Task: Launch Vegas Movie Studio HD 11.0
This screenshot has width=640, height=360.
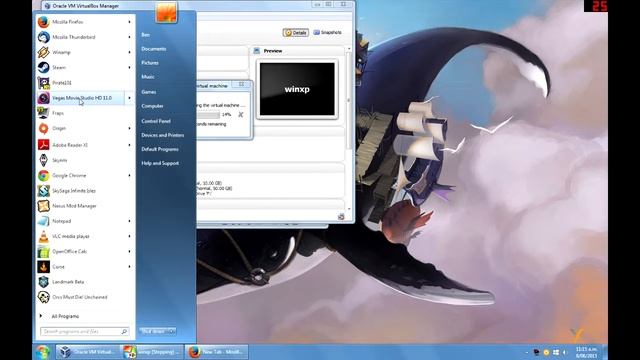Action: [x=84, y=98]
